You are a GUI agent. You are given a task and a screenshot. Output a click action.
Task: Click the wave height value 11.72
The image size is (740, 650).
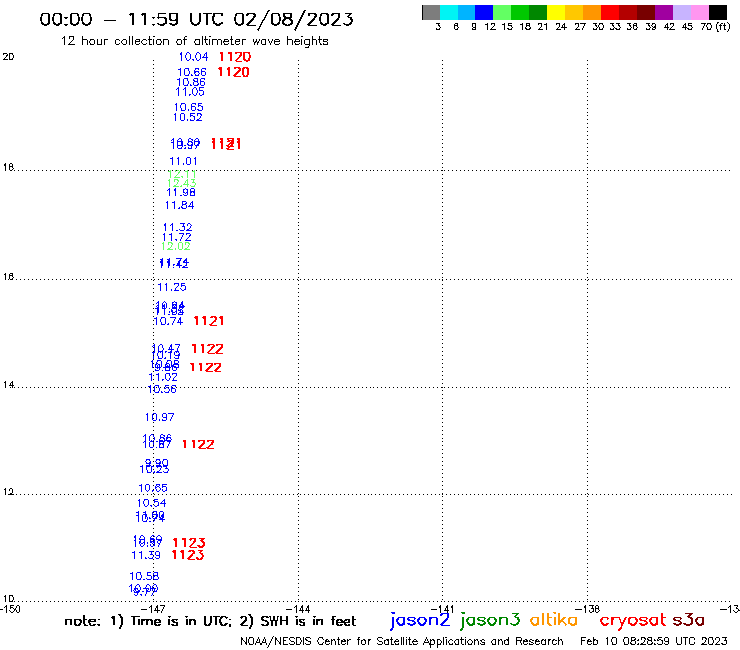(x=177, y=237)
